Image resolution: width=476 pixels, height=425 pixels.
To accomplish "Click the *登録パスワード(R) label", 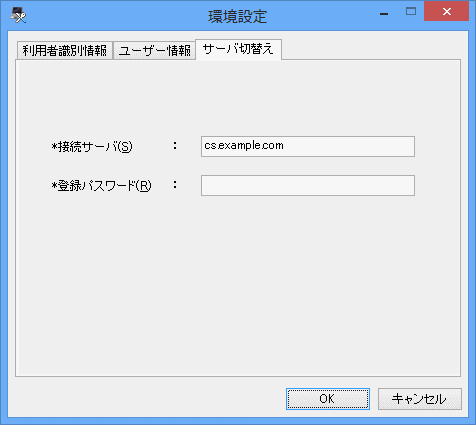I will 101,186.
